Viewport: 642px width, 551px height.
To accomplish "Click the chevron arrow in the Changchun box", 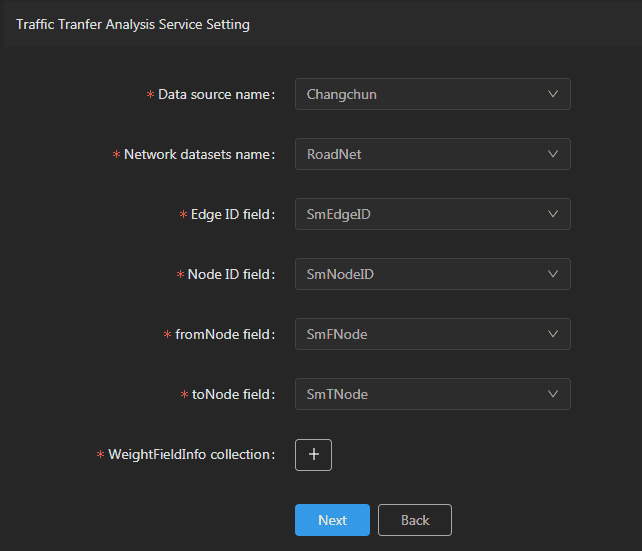I will click(x=553, y=94).
